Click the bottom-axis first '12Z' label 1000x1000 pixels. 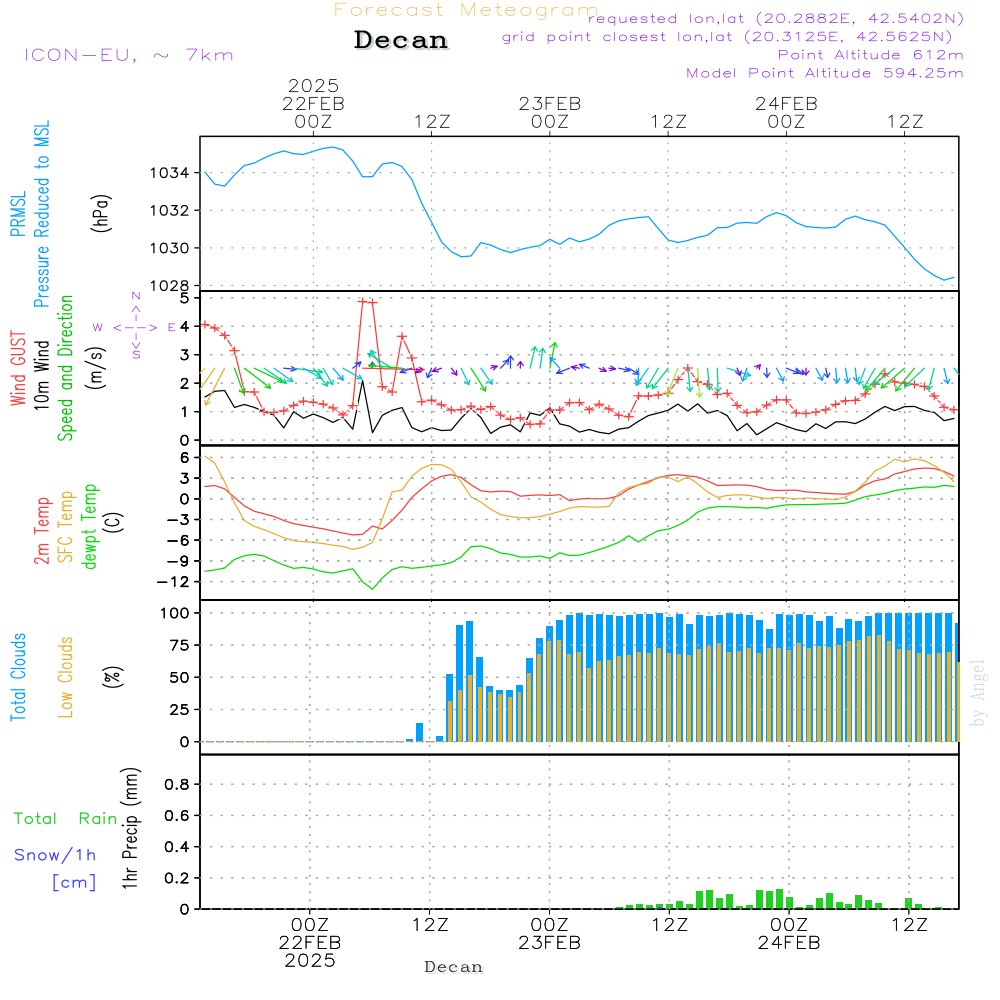pyautogui.click(x=430, y=925)
